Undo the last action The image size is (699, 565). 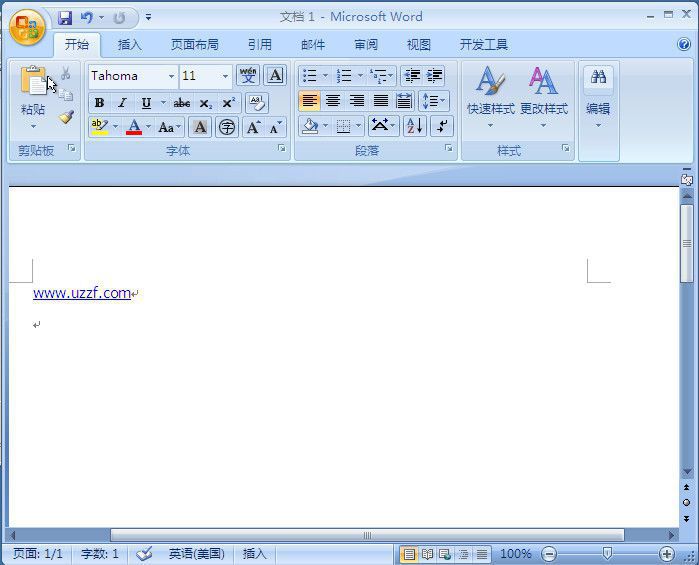87,18
